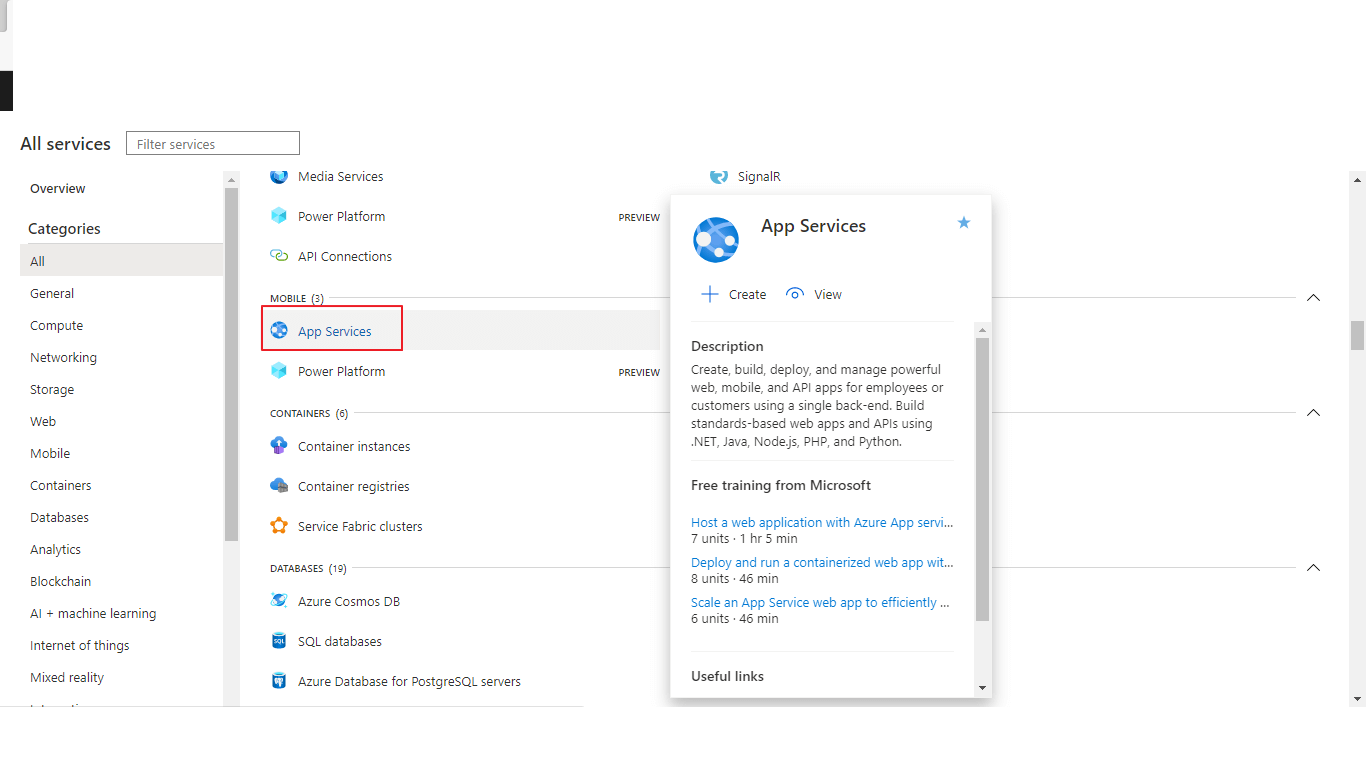This screenshot has height=768, width=1366.
Task: Open 'Host a web application' training link
Action: coord(822,522)
